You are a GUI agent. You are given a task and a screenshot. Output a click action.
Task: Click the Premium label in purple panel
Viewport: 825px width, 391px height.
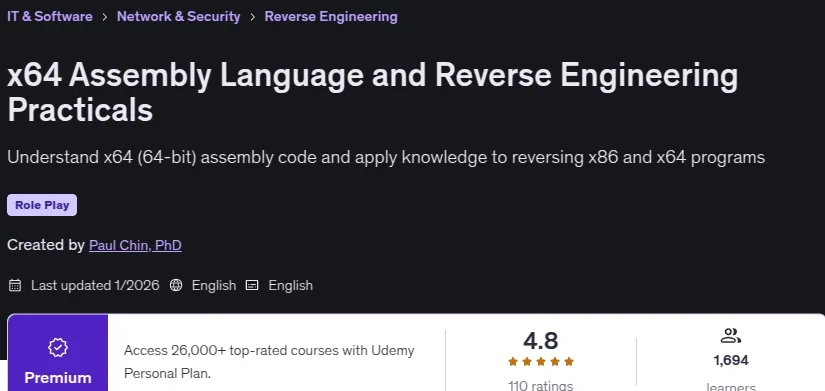click(x=58, y=378)
